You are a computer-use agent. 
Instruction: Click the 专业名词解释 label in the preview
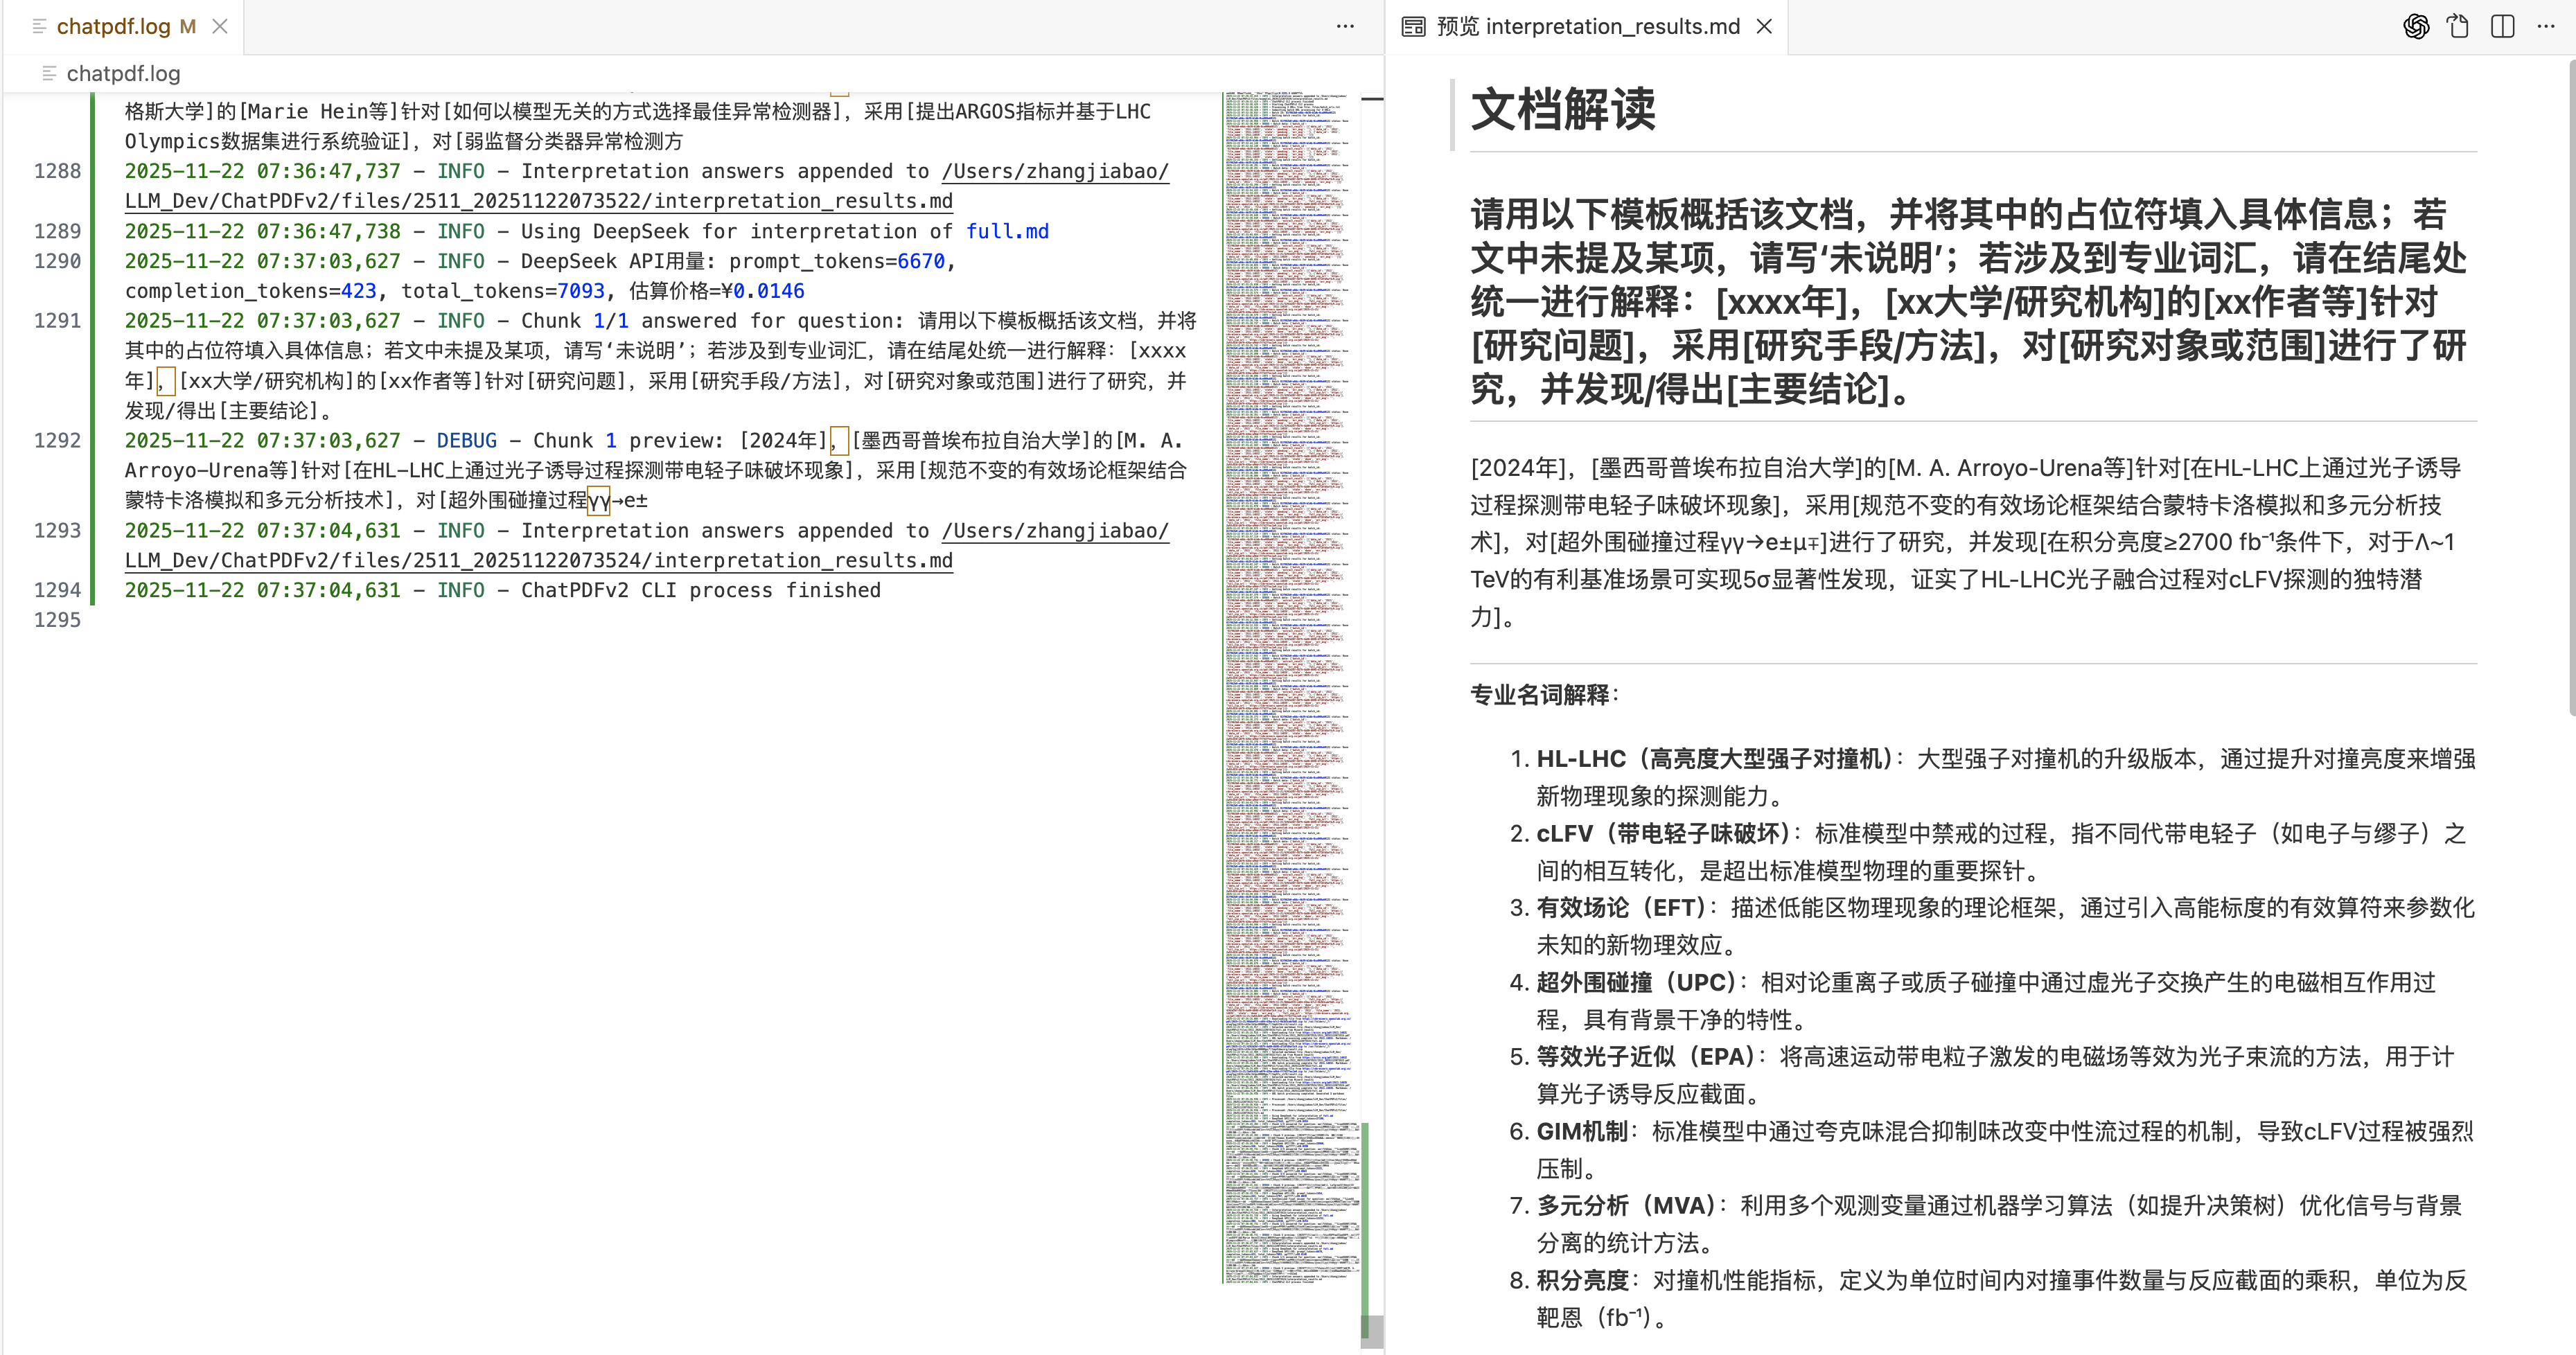(1545, 695)
